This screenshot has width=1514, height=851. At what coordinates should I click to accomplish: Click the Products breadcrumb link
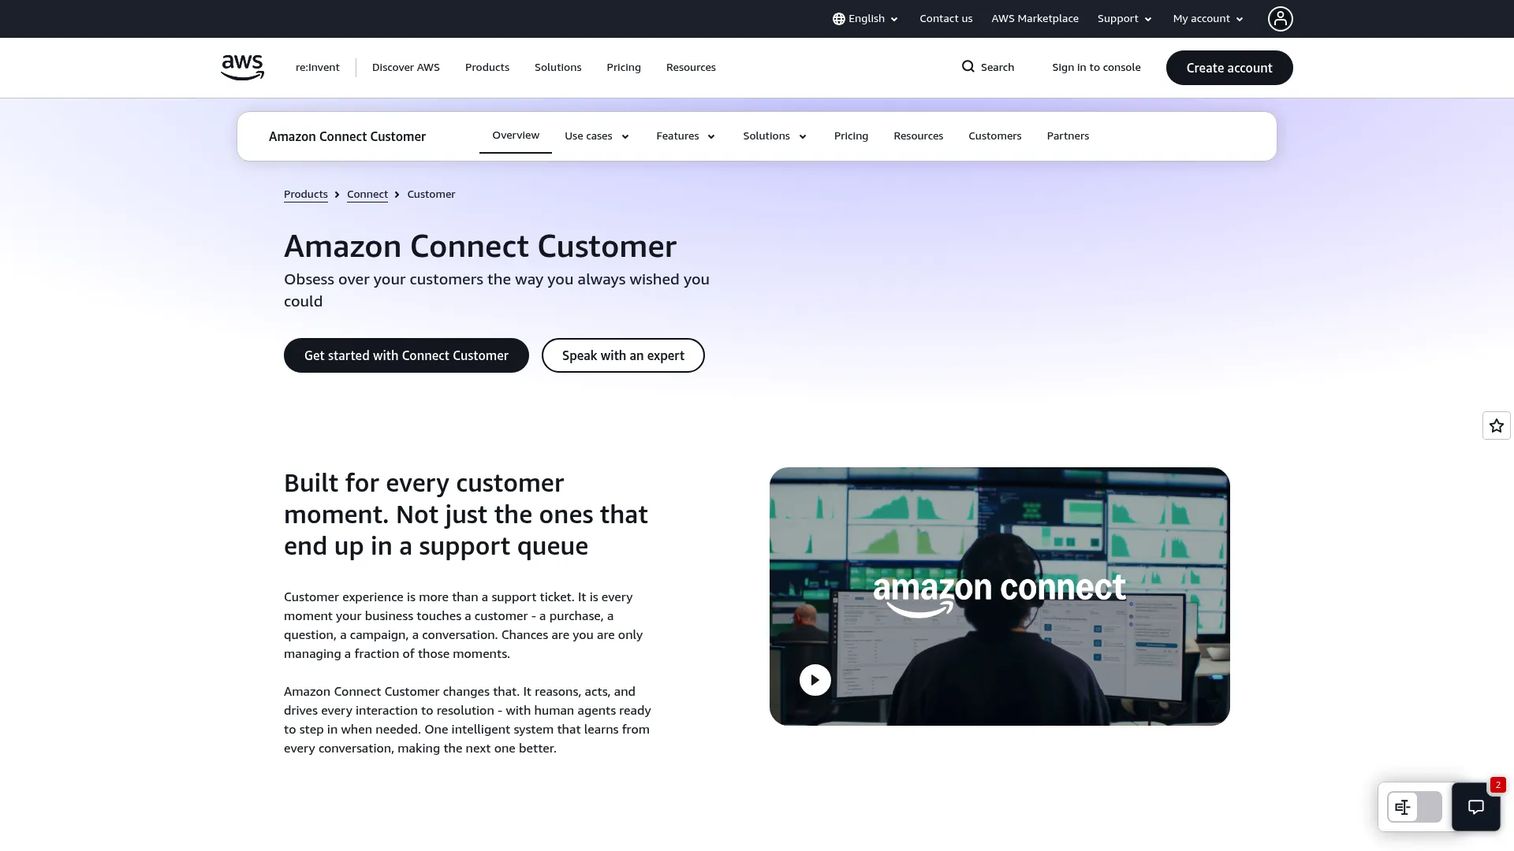(x=306, y=194)
